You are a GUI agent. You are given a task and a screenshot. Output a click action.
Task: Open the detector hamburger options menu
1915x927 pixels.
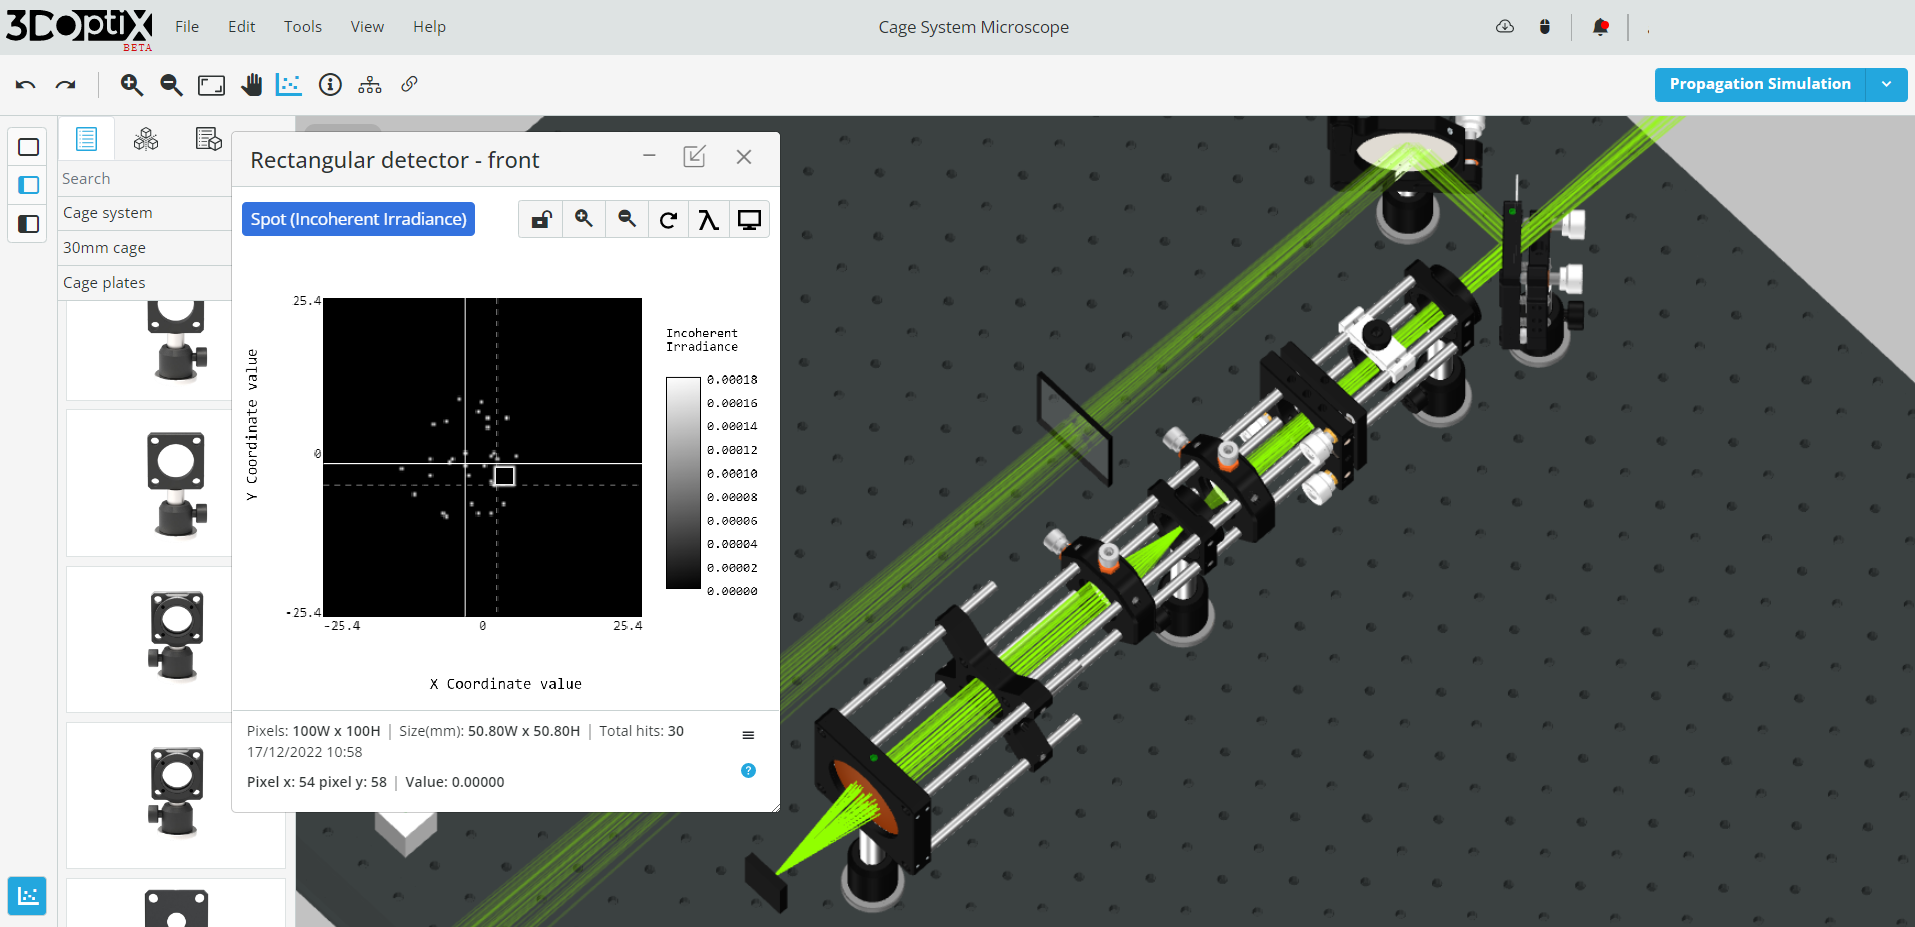[748, 735]
